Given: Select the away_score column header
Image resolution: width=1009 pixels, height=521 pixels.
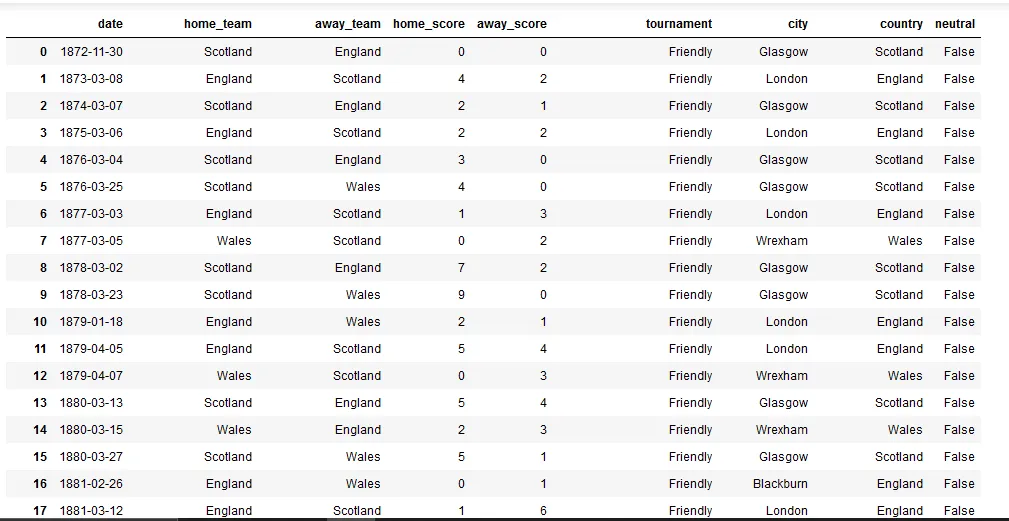Looking at the screenshot, I should [512, 24].
